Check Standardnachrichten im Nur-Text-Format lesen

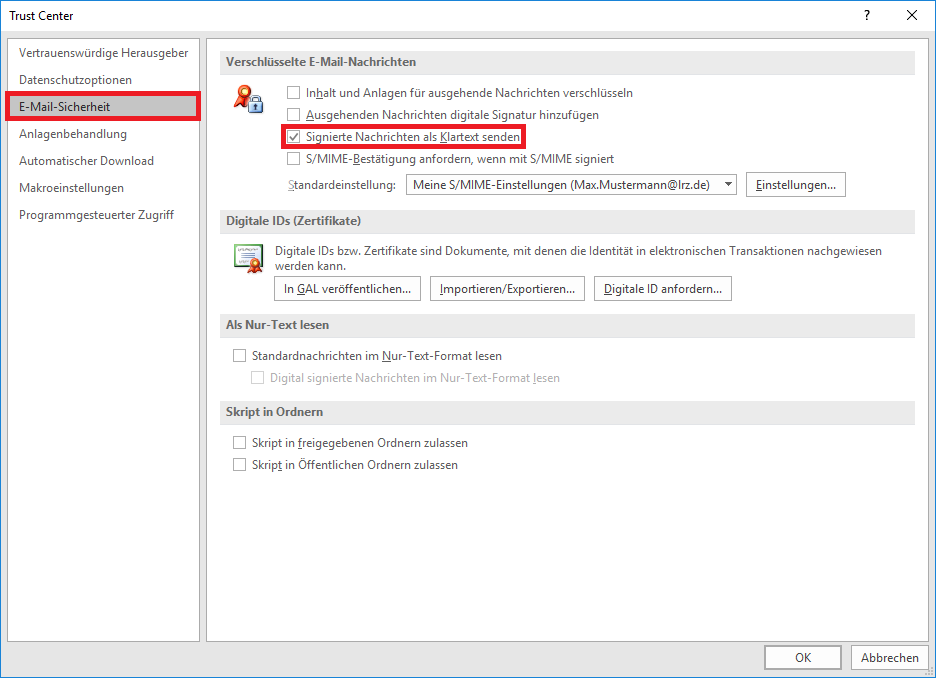(x=239, y=356)
